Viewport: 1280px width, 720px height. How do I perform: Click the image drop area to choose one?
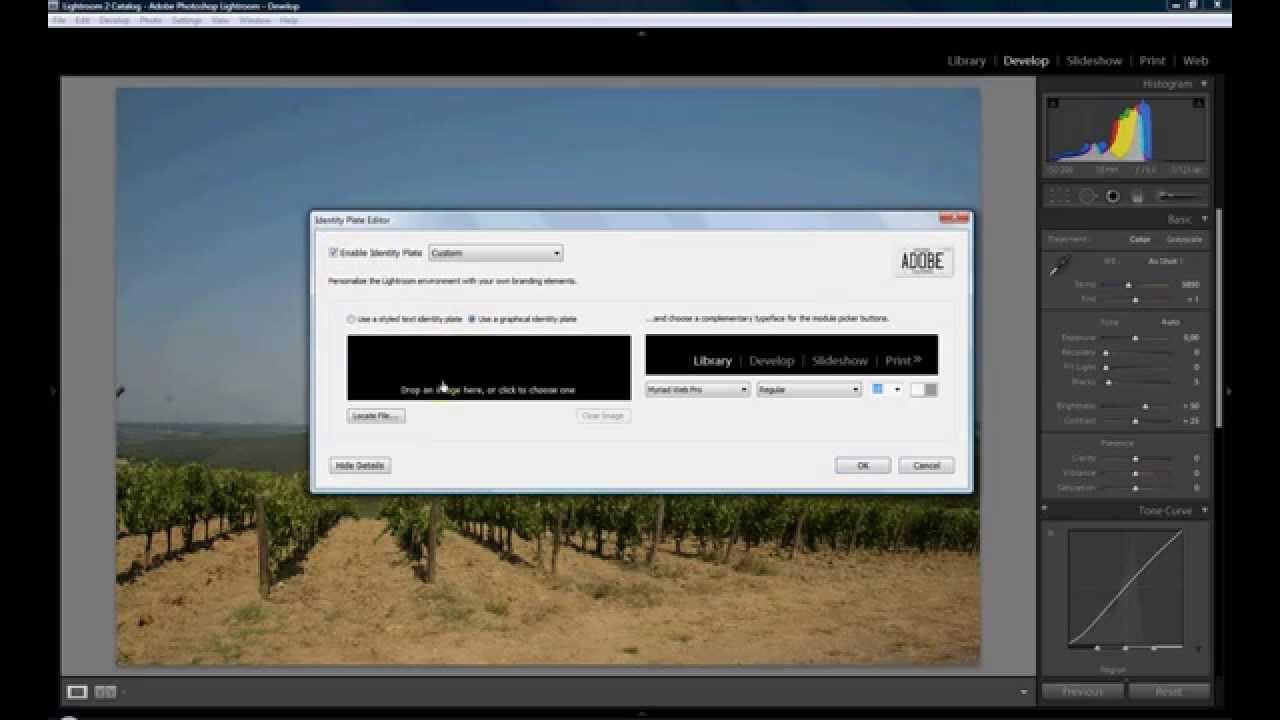click(489, 368)
